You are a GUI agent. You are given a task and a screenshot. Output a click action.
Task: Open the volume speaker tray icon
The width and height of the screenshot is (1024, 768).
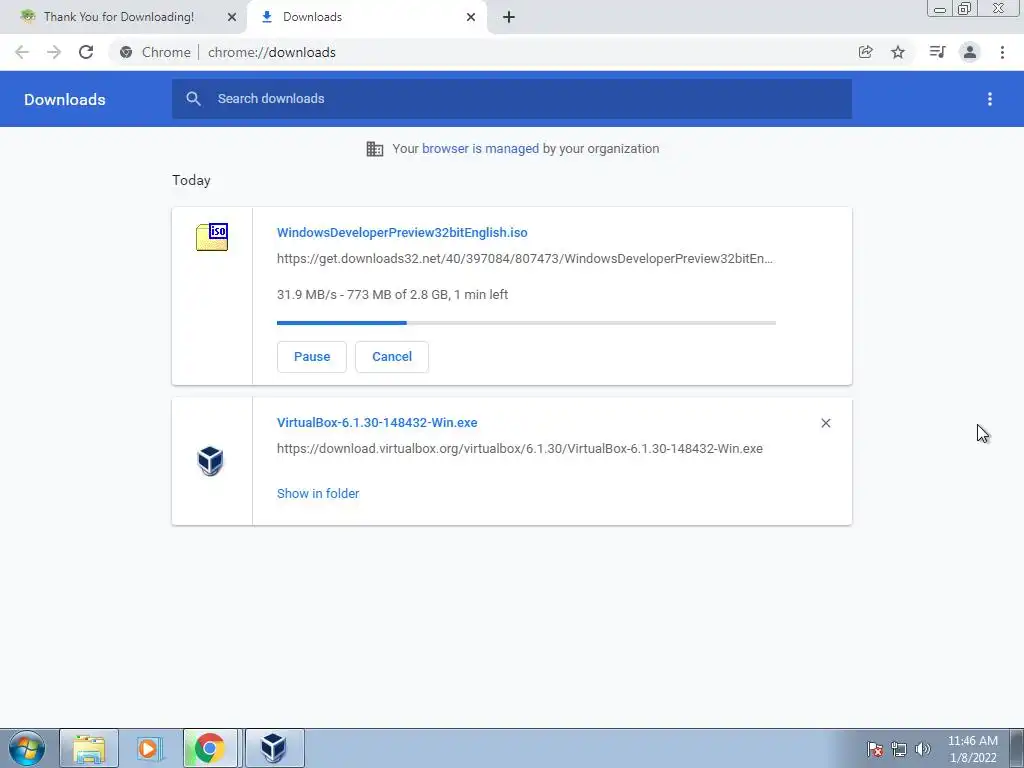pos(923,749)
